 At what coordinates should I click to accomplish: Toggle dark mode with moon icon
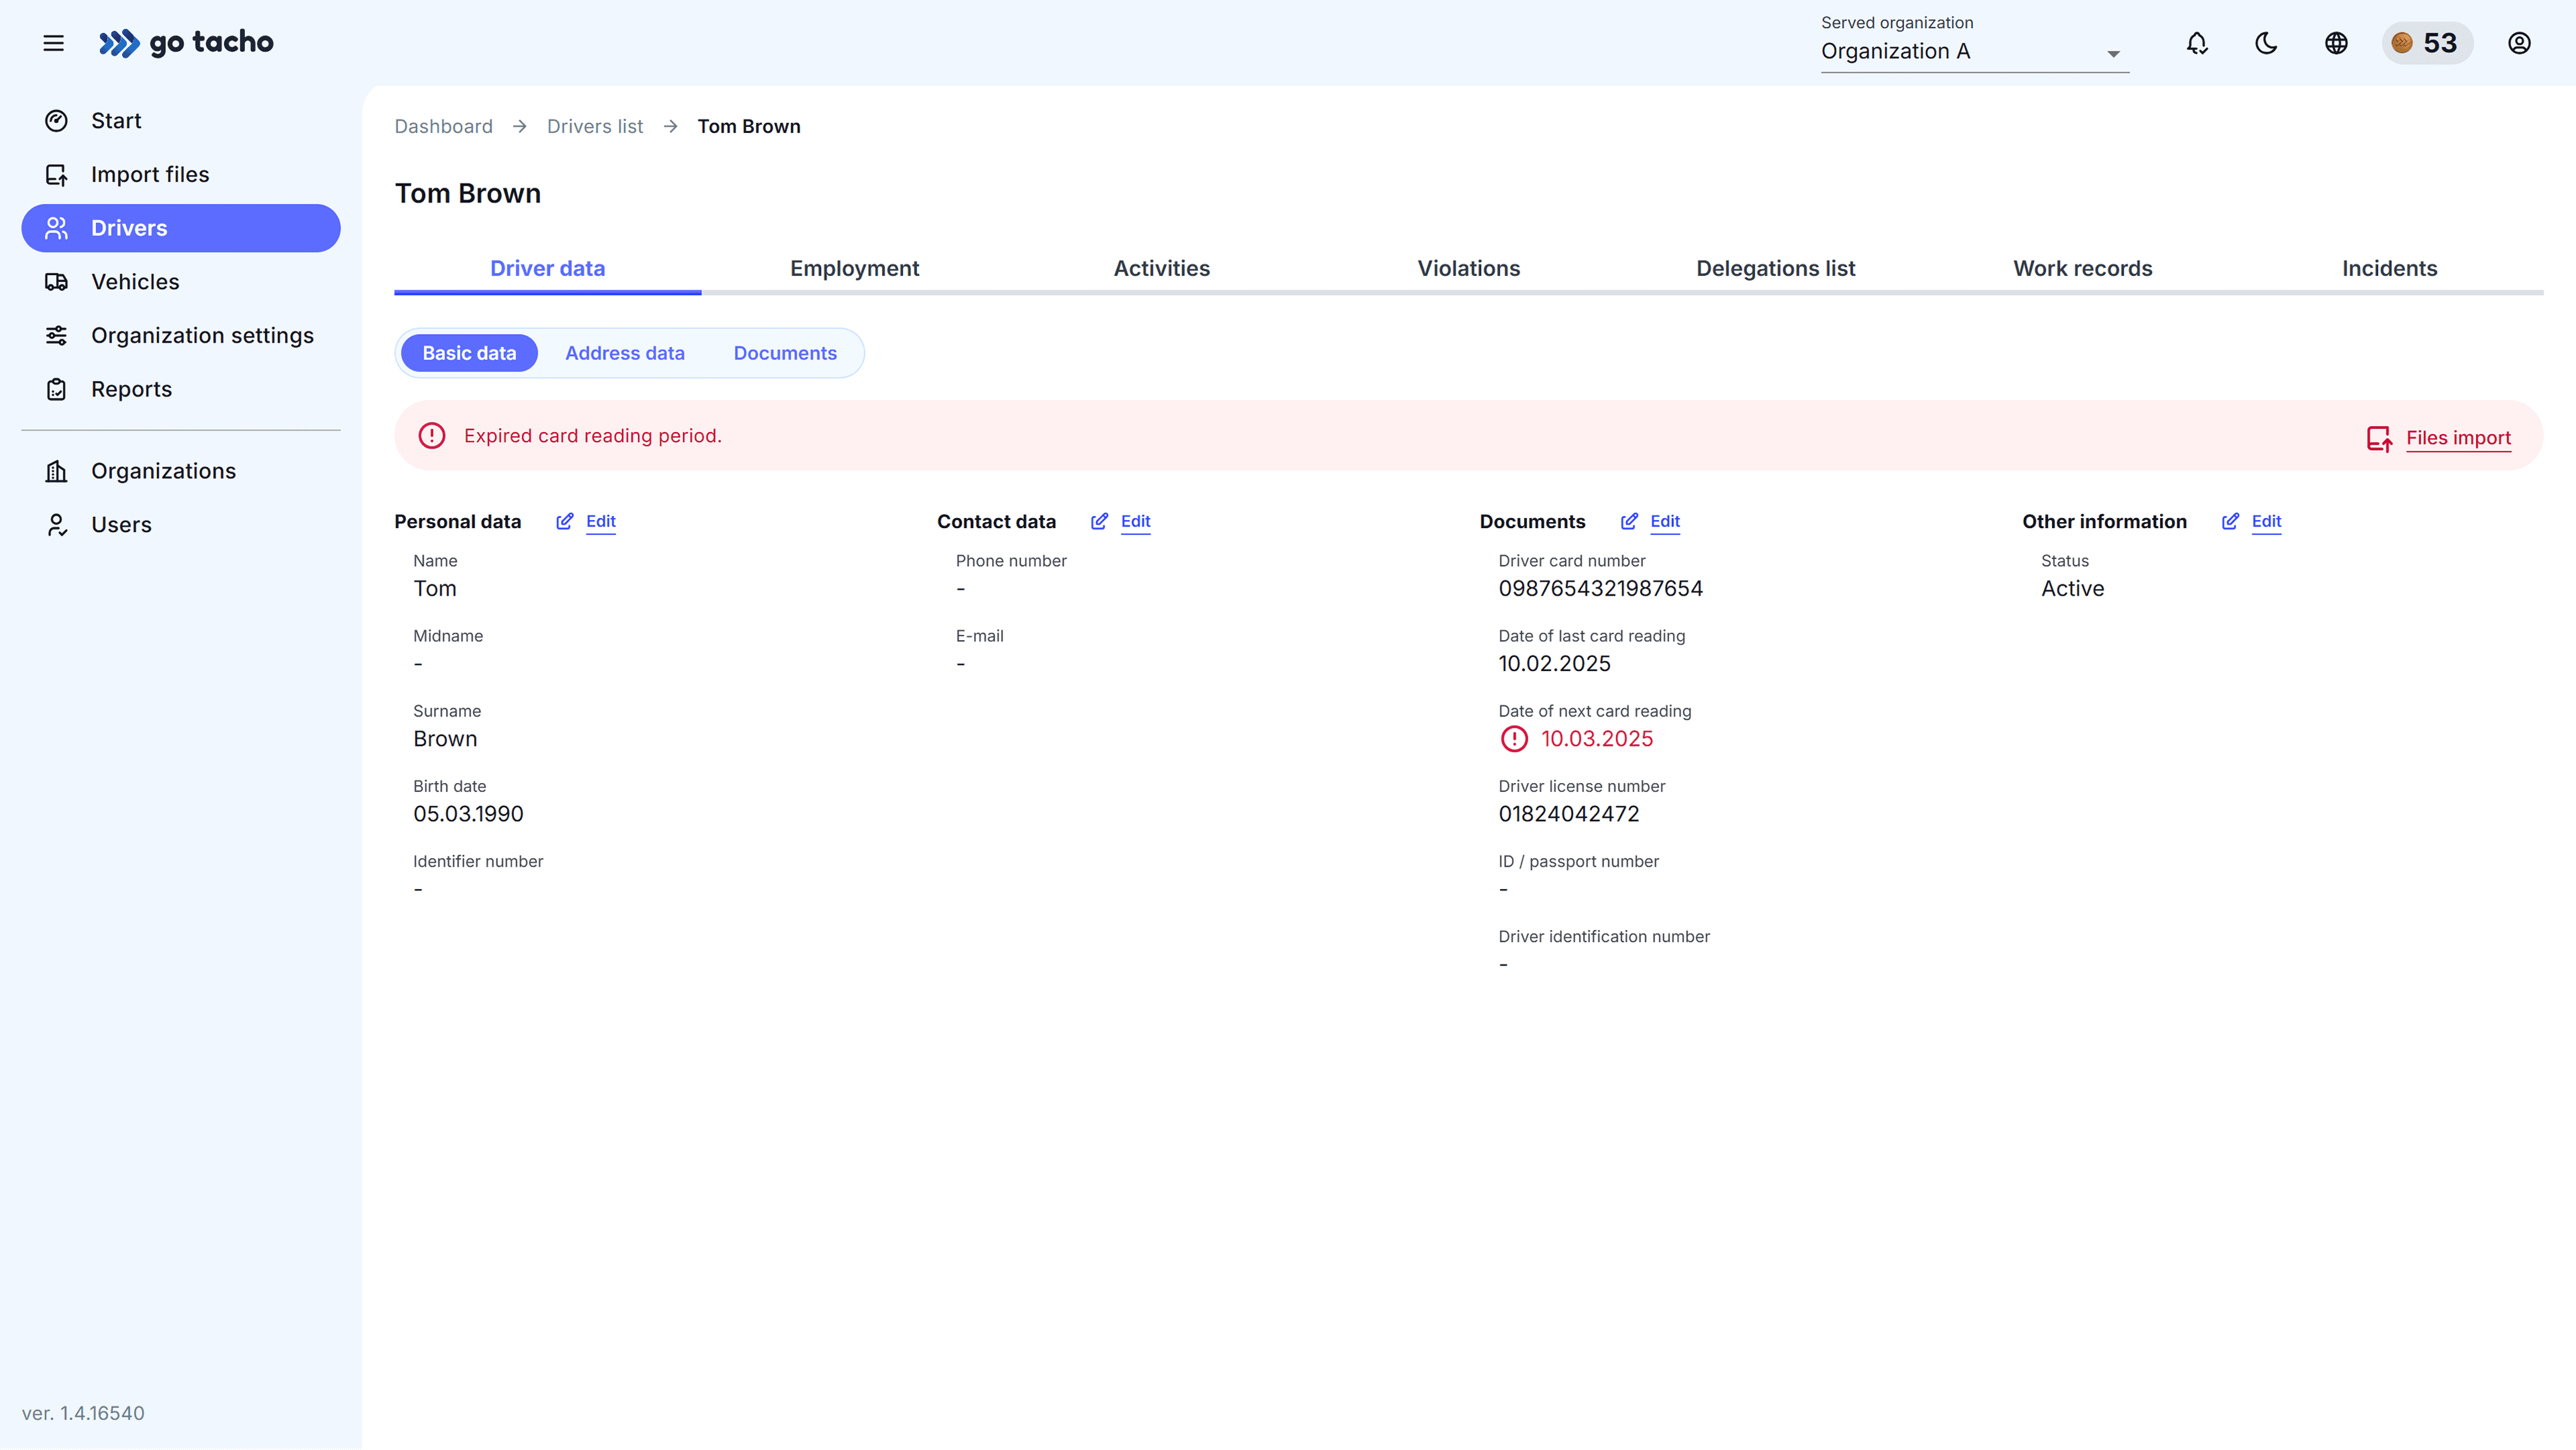2266,43
